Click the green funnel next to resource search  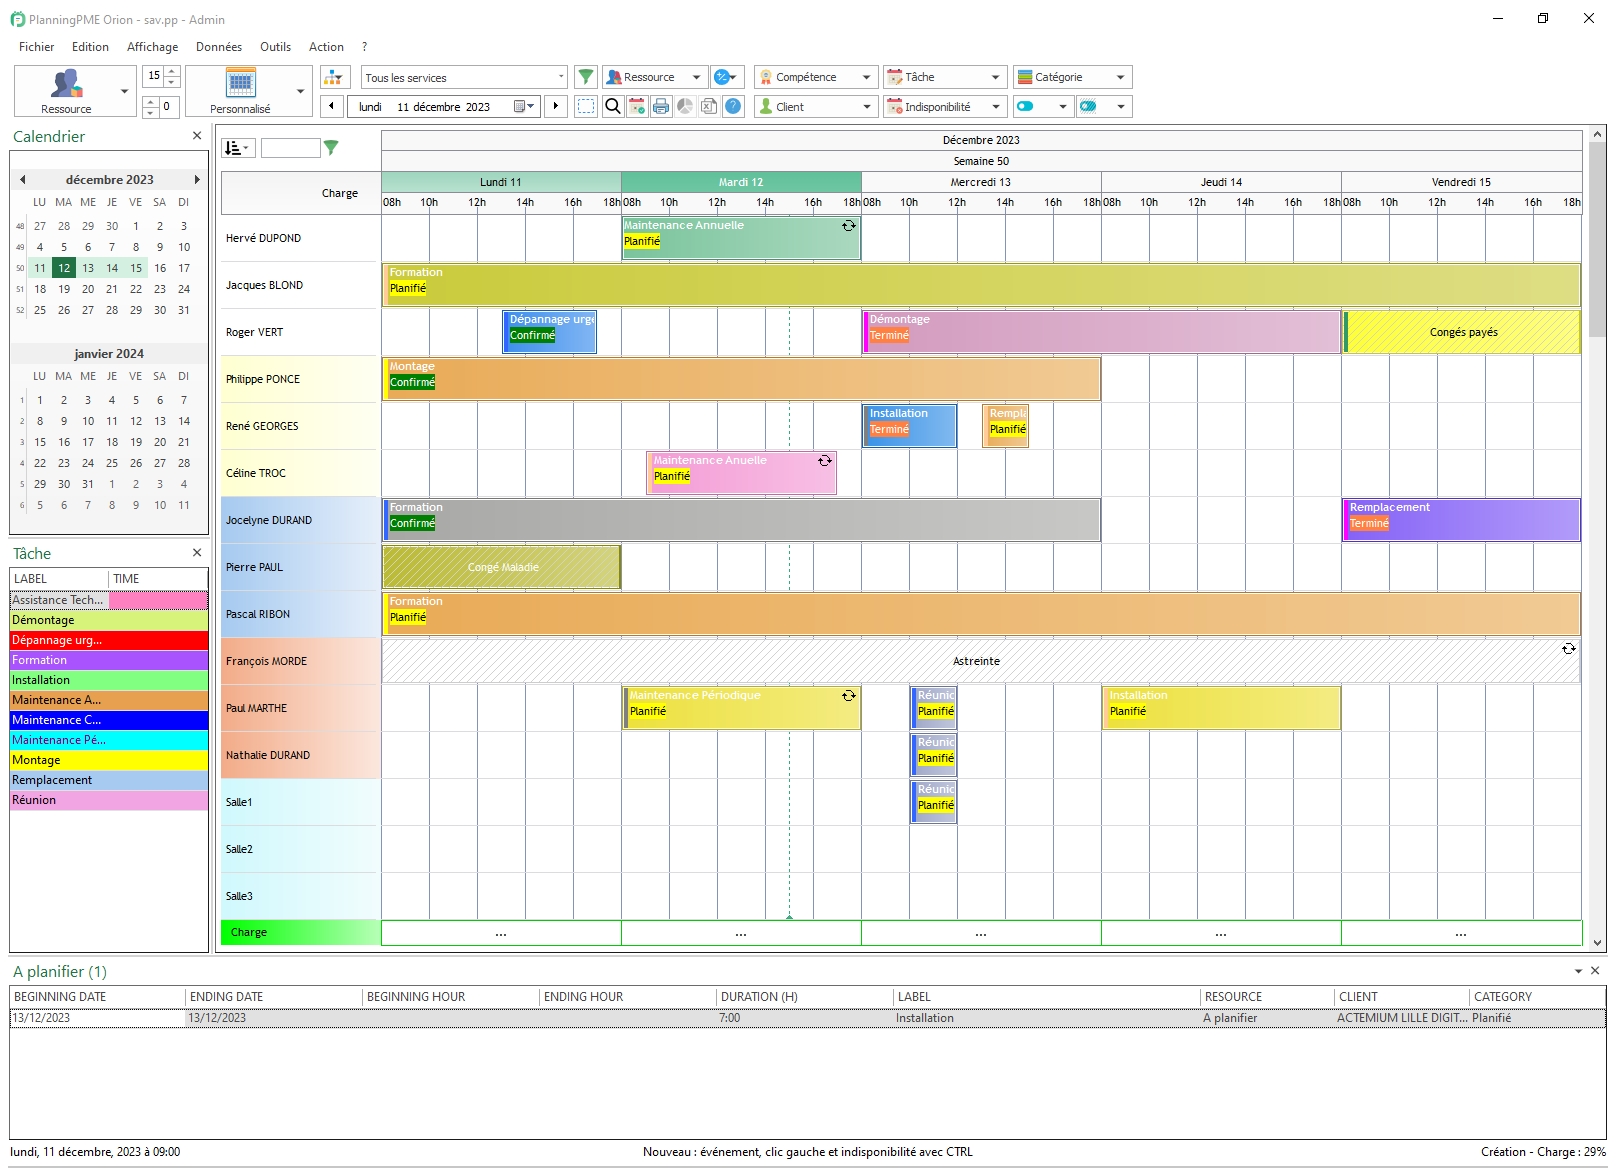click(x=331, y=148)
